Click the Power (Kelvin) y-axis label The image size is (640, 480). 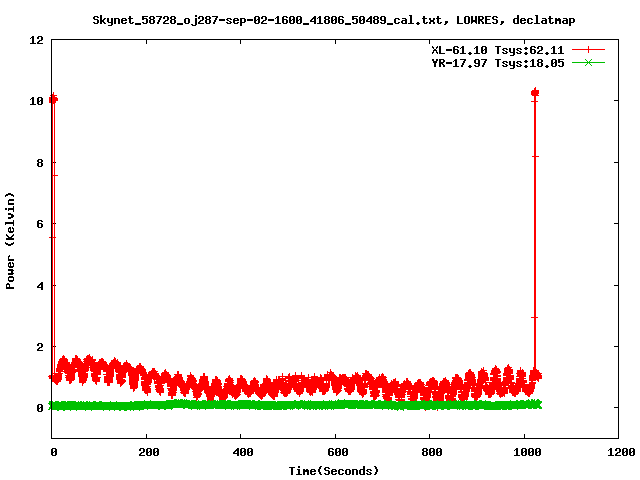click(10, 241)
